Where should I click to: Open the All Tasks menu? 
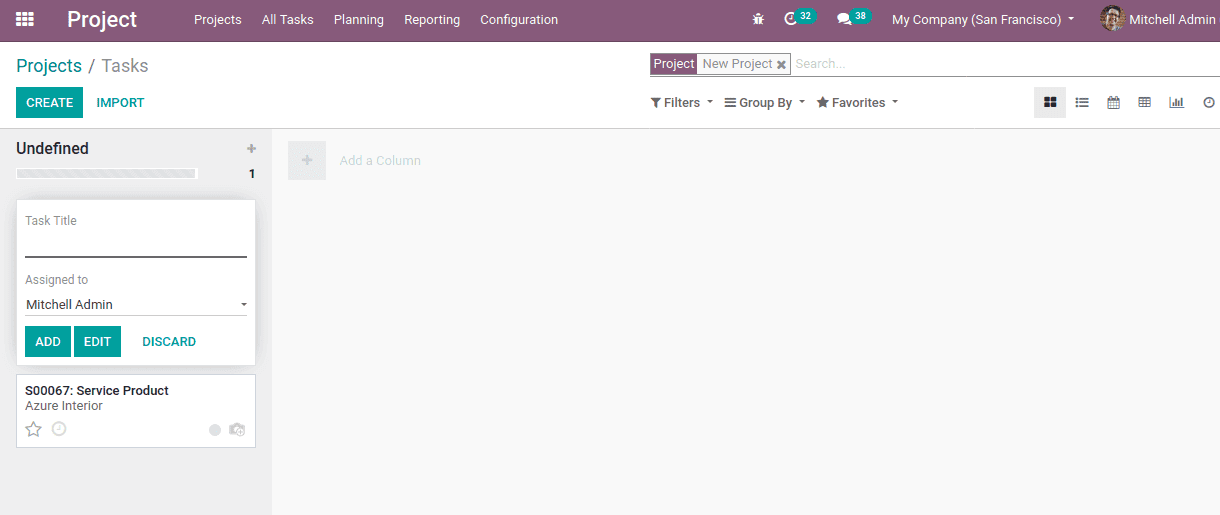(288, 19)
